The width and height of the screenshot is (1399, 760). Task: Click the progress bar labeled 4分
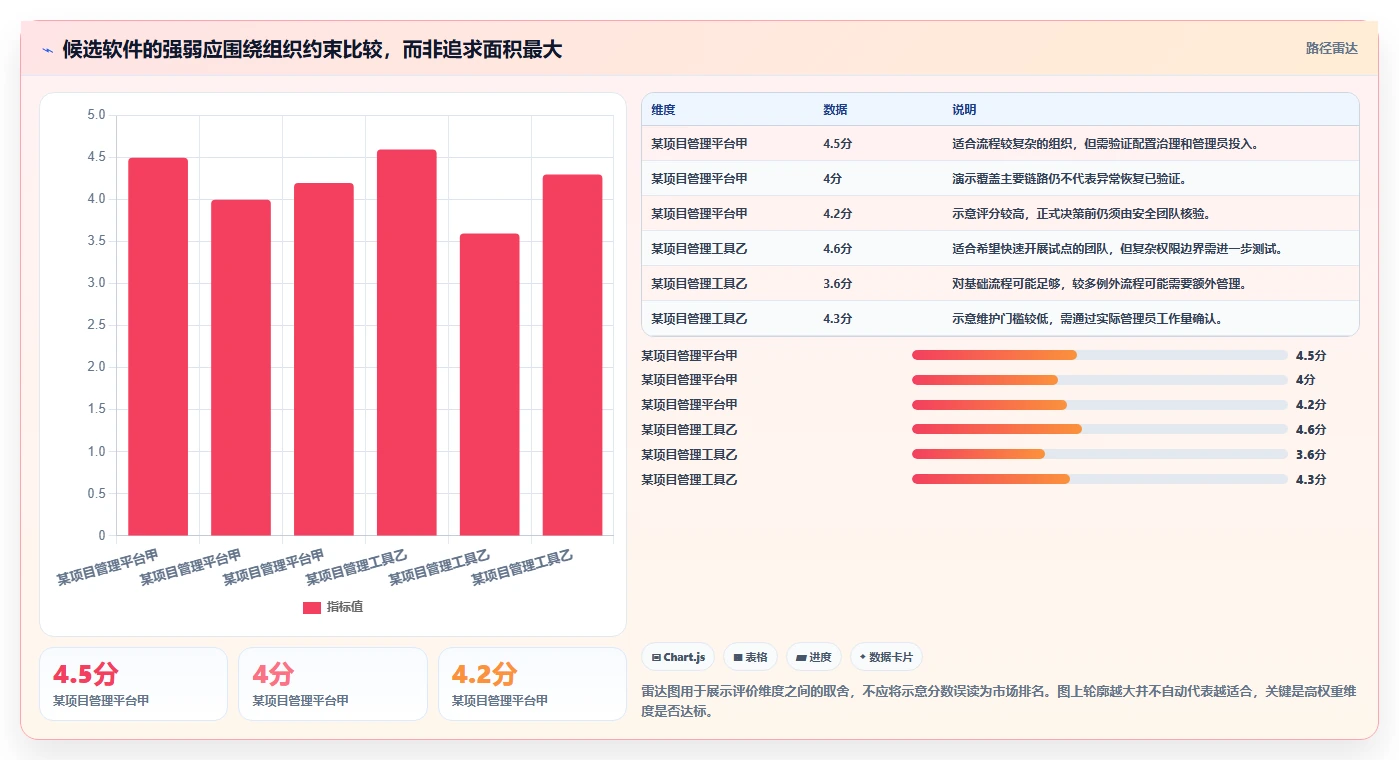(1100, 380)
